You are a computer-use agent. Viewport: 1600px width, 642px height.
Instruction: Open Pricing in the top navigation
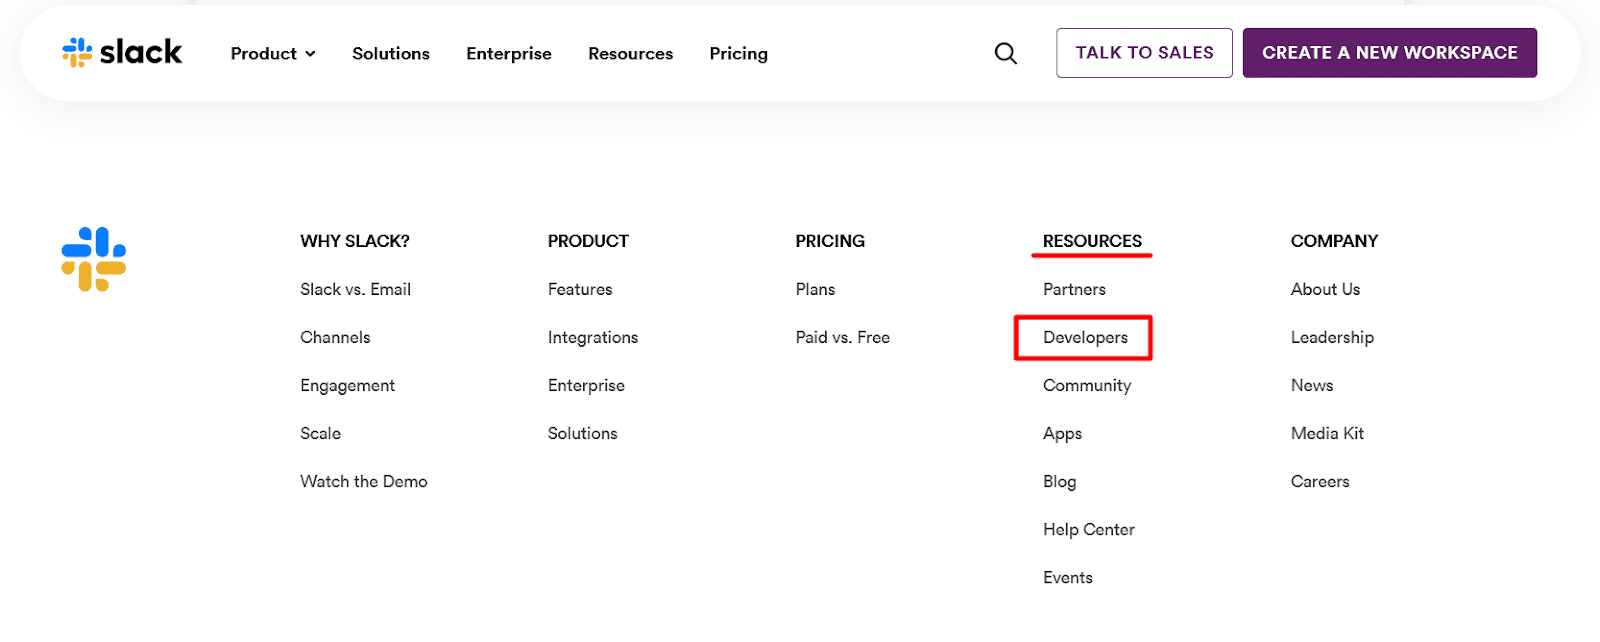[x=738, y=54]
